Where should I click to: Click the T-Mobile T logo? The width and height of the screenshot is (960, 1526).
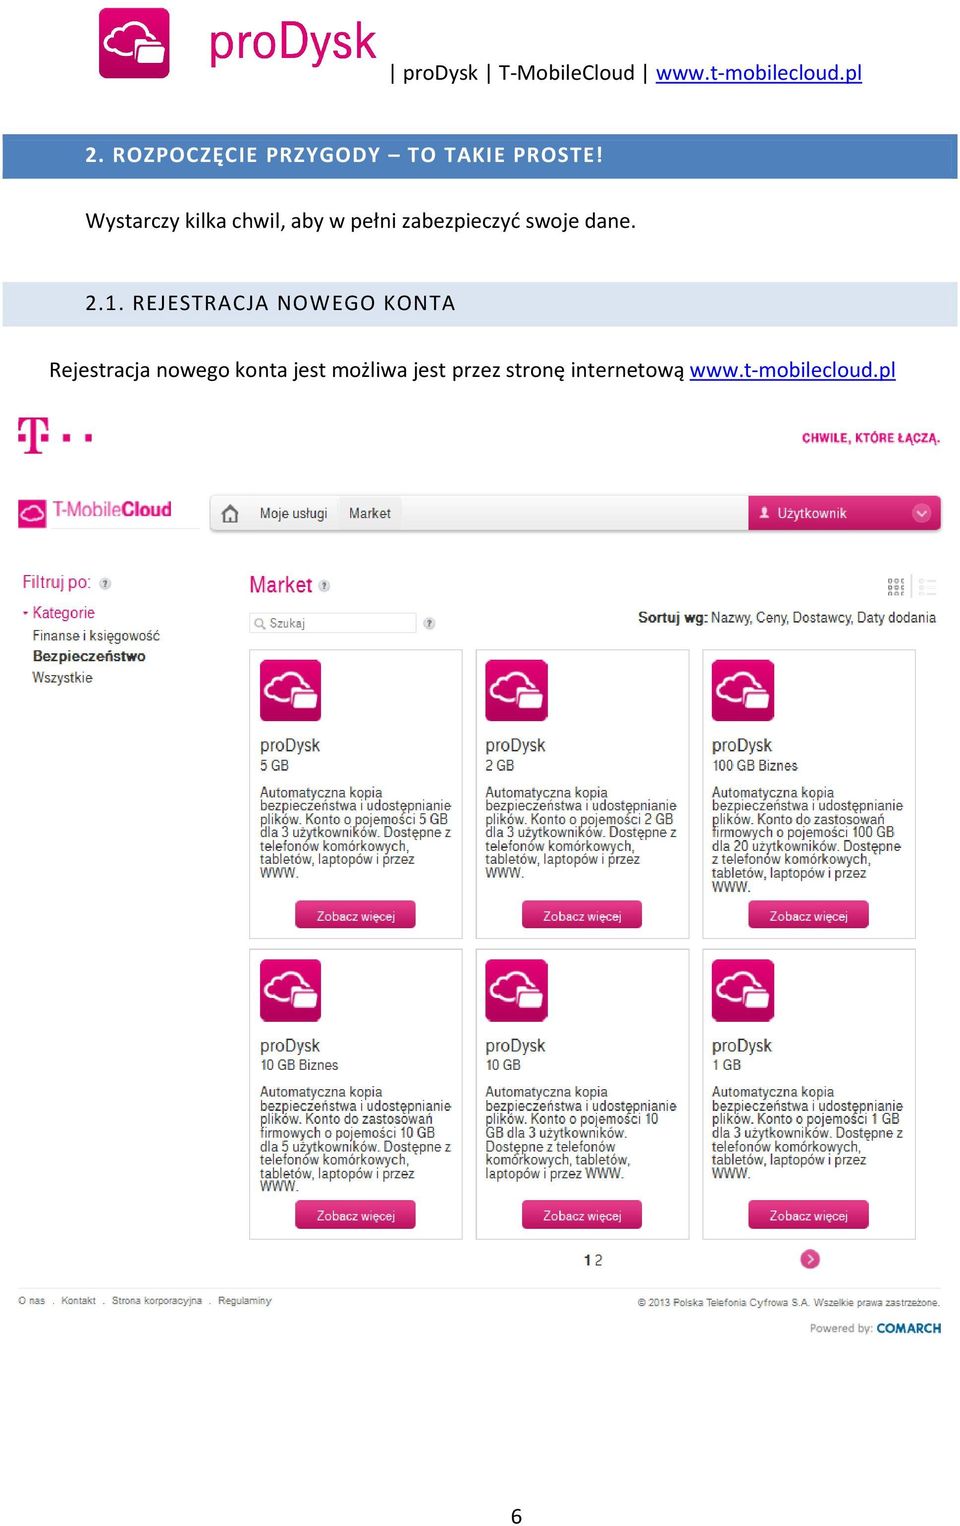pos(33,436)
